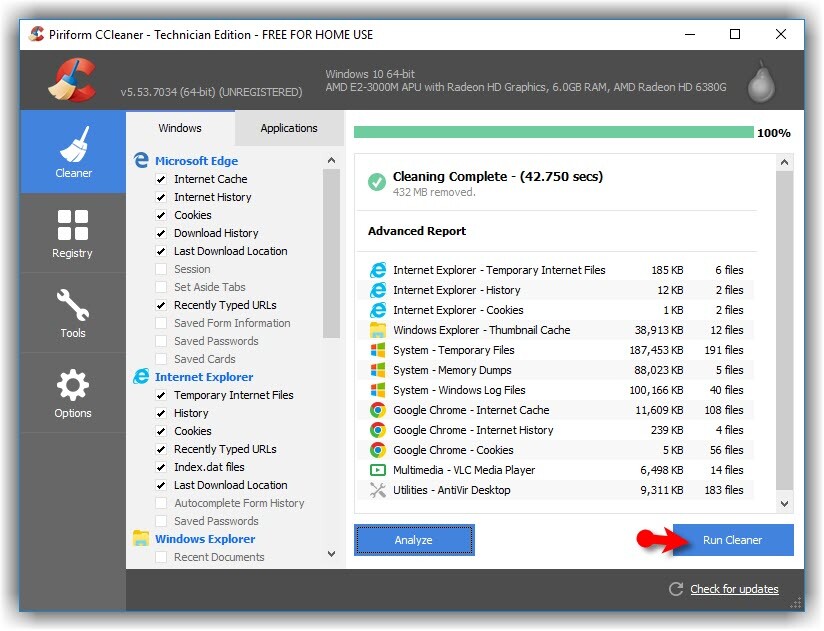
Task: Uncheck Temporary Internet Files checkbox
Action: [x=161, y=395]
